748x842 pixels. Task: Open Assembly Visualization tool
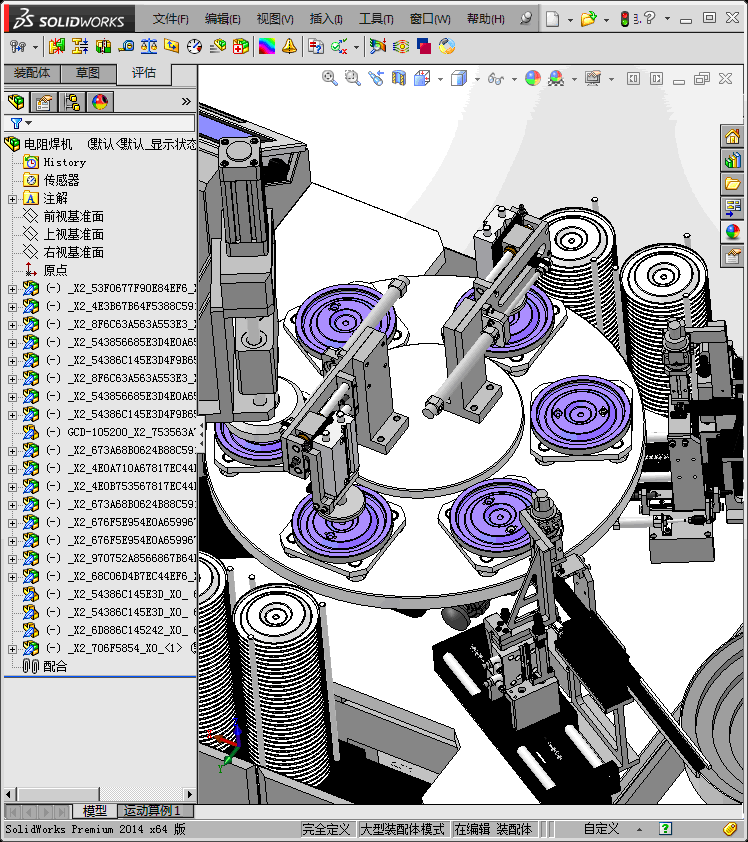(217, 47)
